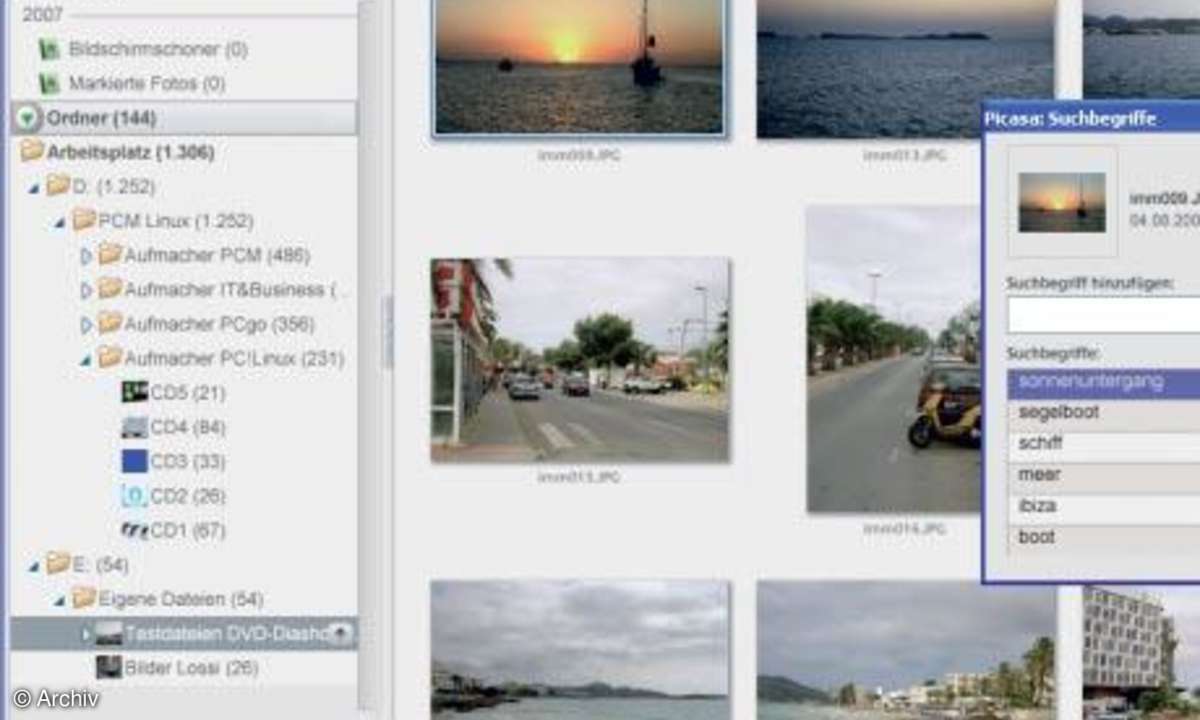Click the Bildschirmschoner album icon
This screenshot has height=720, width=1200.
tap(49, 49)
